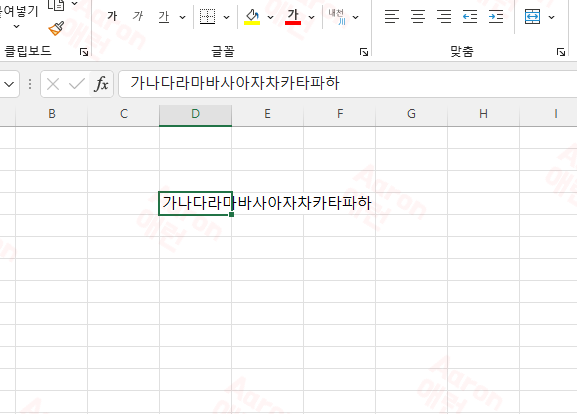The width and height of the screenshot is (577, 414).
Task: Select column E header
Action: pos(268,114)
